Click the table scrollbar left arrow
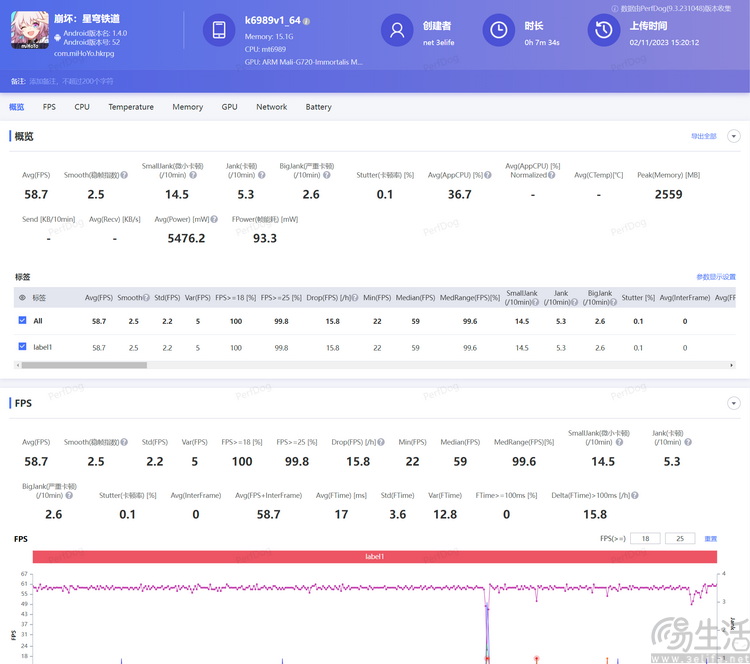 click(x=18, y=365)
